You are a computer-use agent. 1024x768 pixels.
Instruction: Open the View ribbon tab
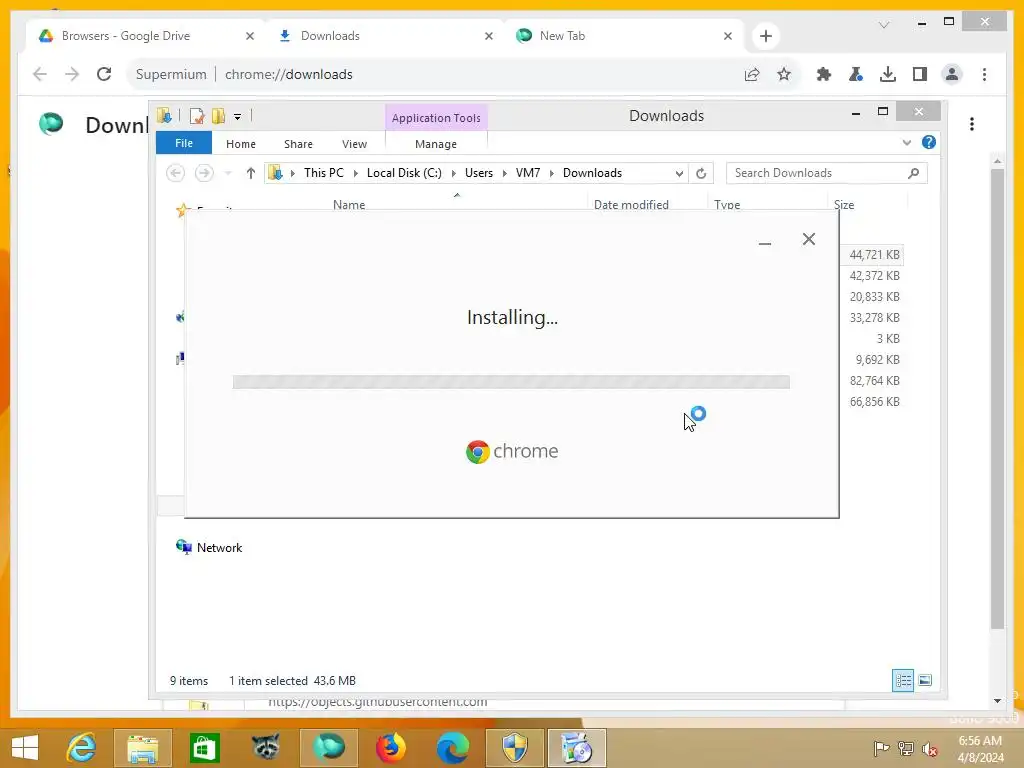[354, 144]
